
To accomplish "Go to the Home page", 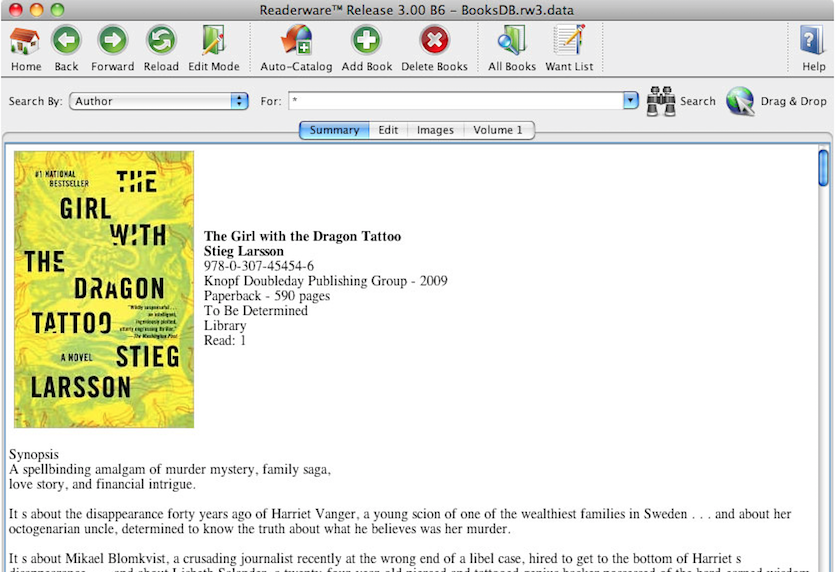I will coord(25,48).
